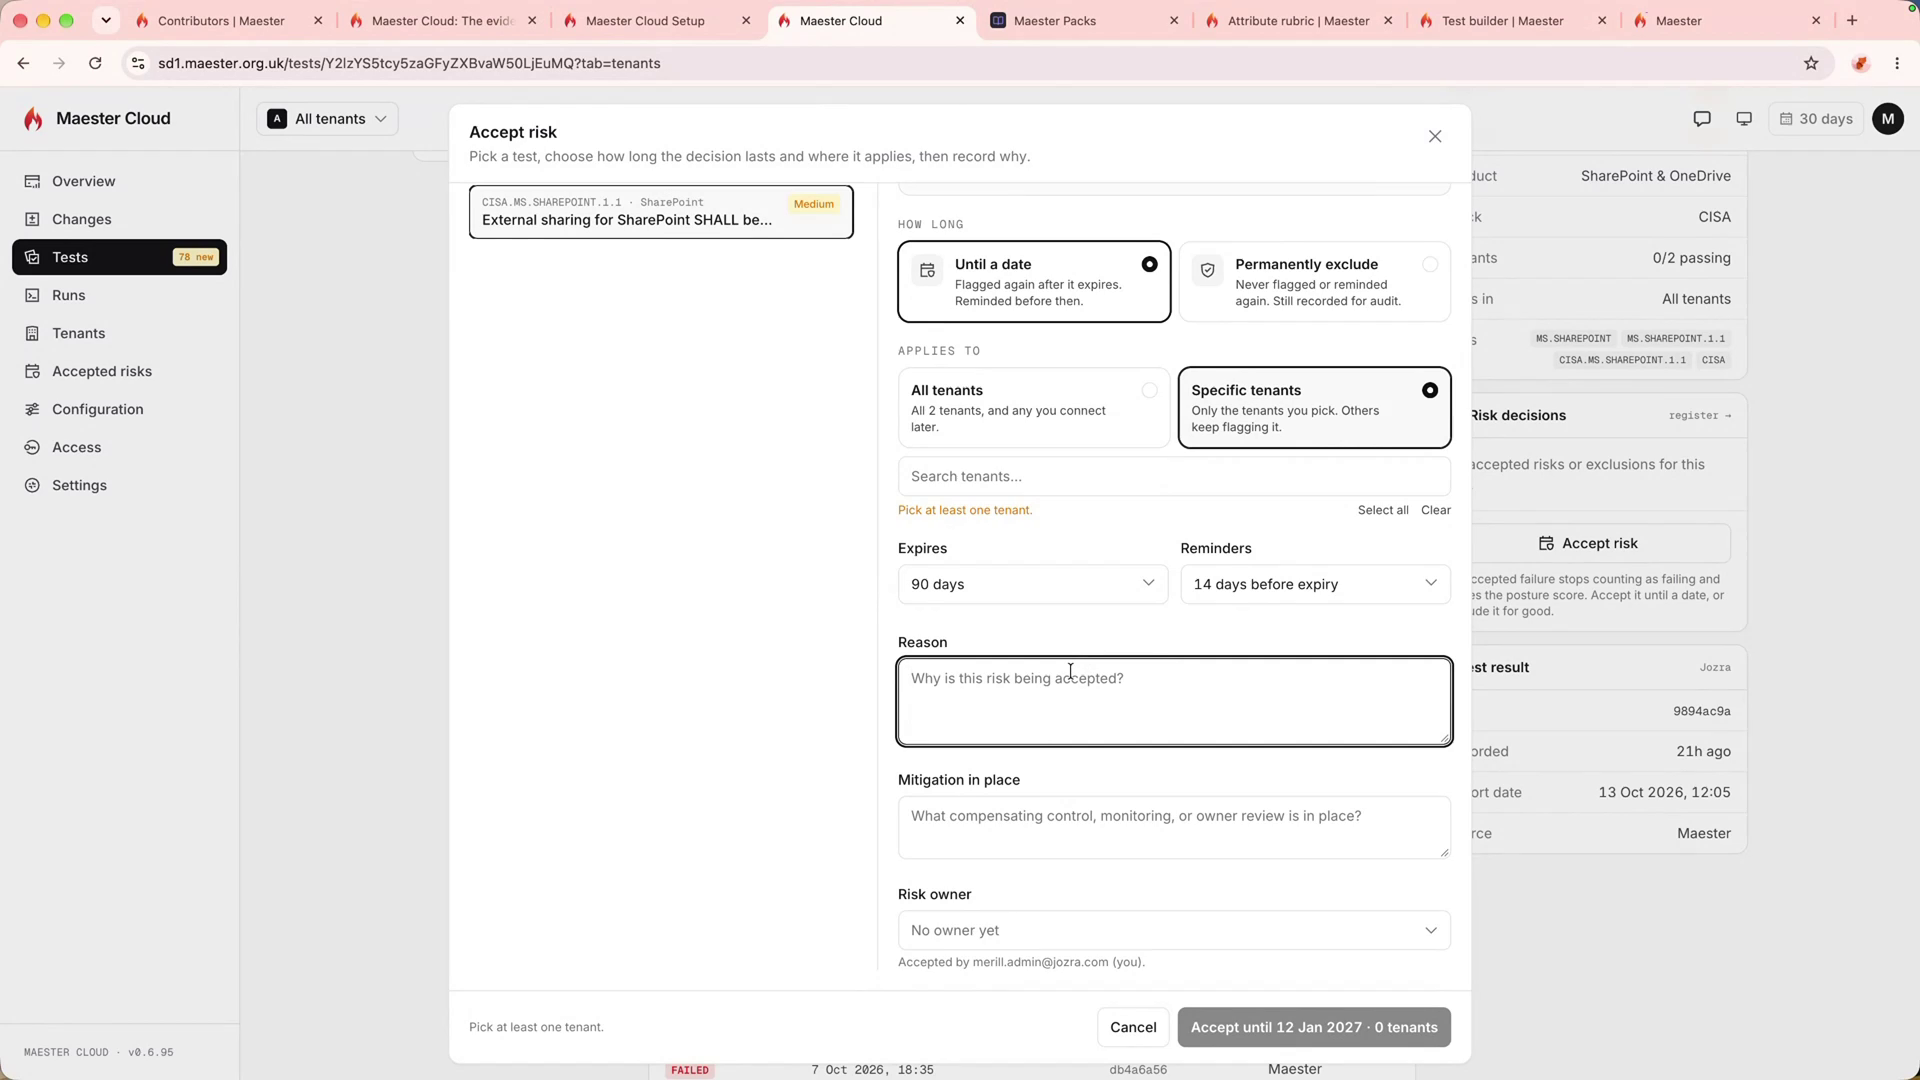The image size is (1920, 1080).
Task: Bookmark this page with the star icon
Action: pos(1811,63)
